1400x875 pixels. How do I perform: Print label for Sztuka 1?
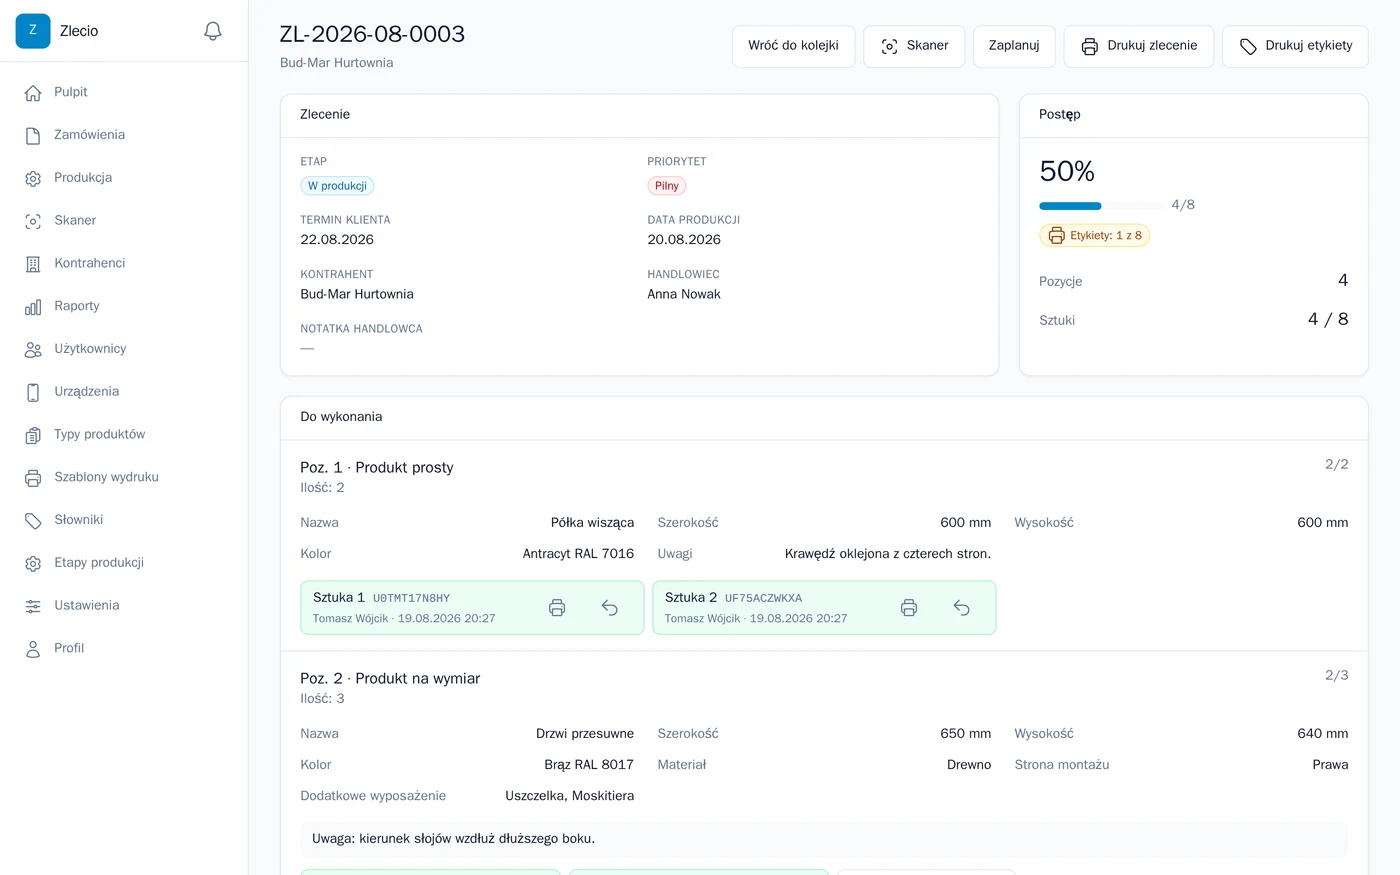pos(557,608)
